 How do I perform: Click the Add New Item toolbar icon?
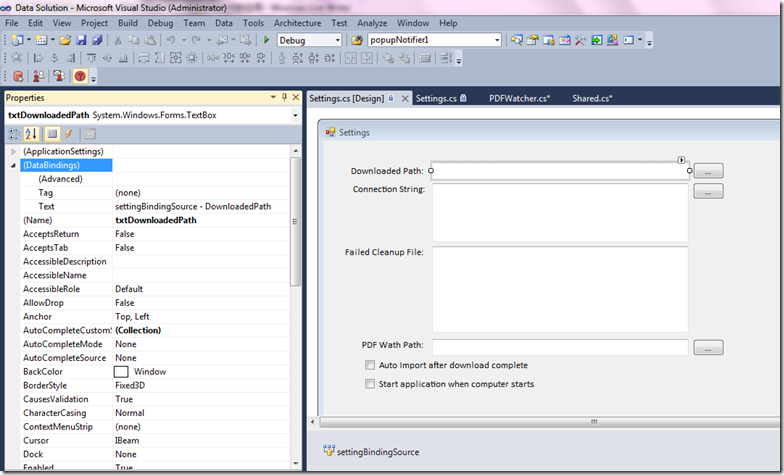tap(41, 40)
